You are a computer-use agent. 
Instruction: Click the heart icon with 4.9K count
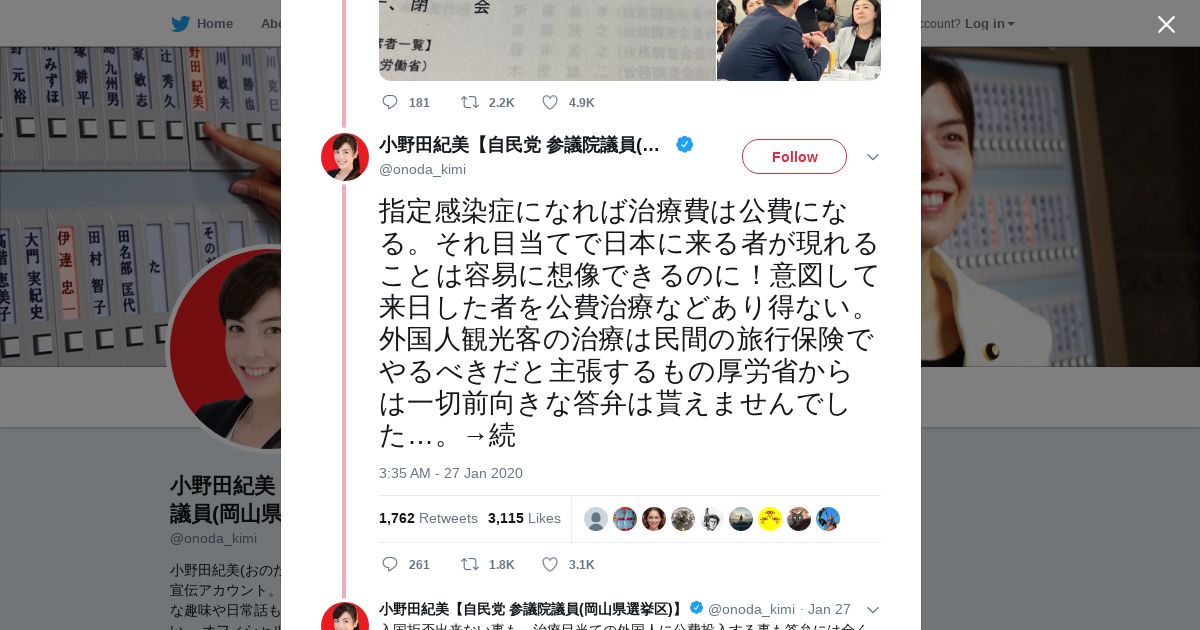coord(550,102)
